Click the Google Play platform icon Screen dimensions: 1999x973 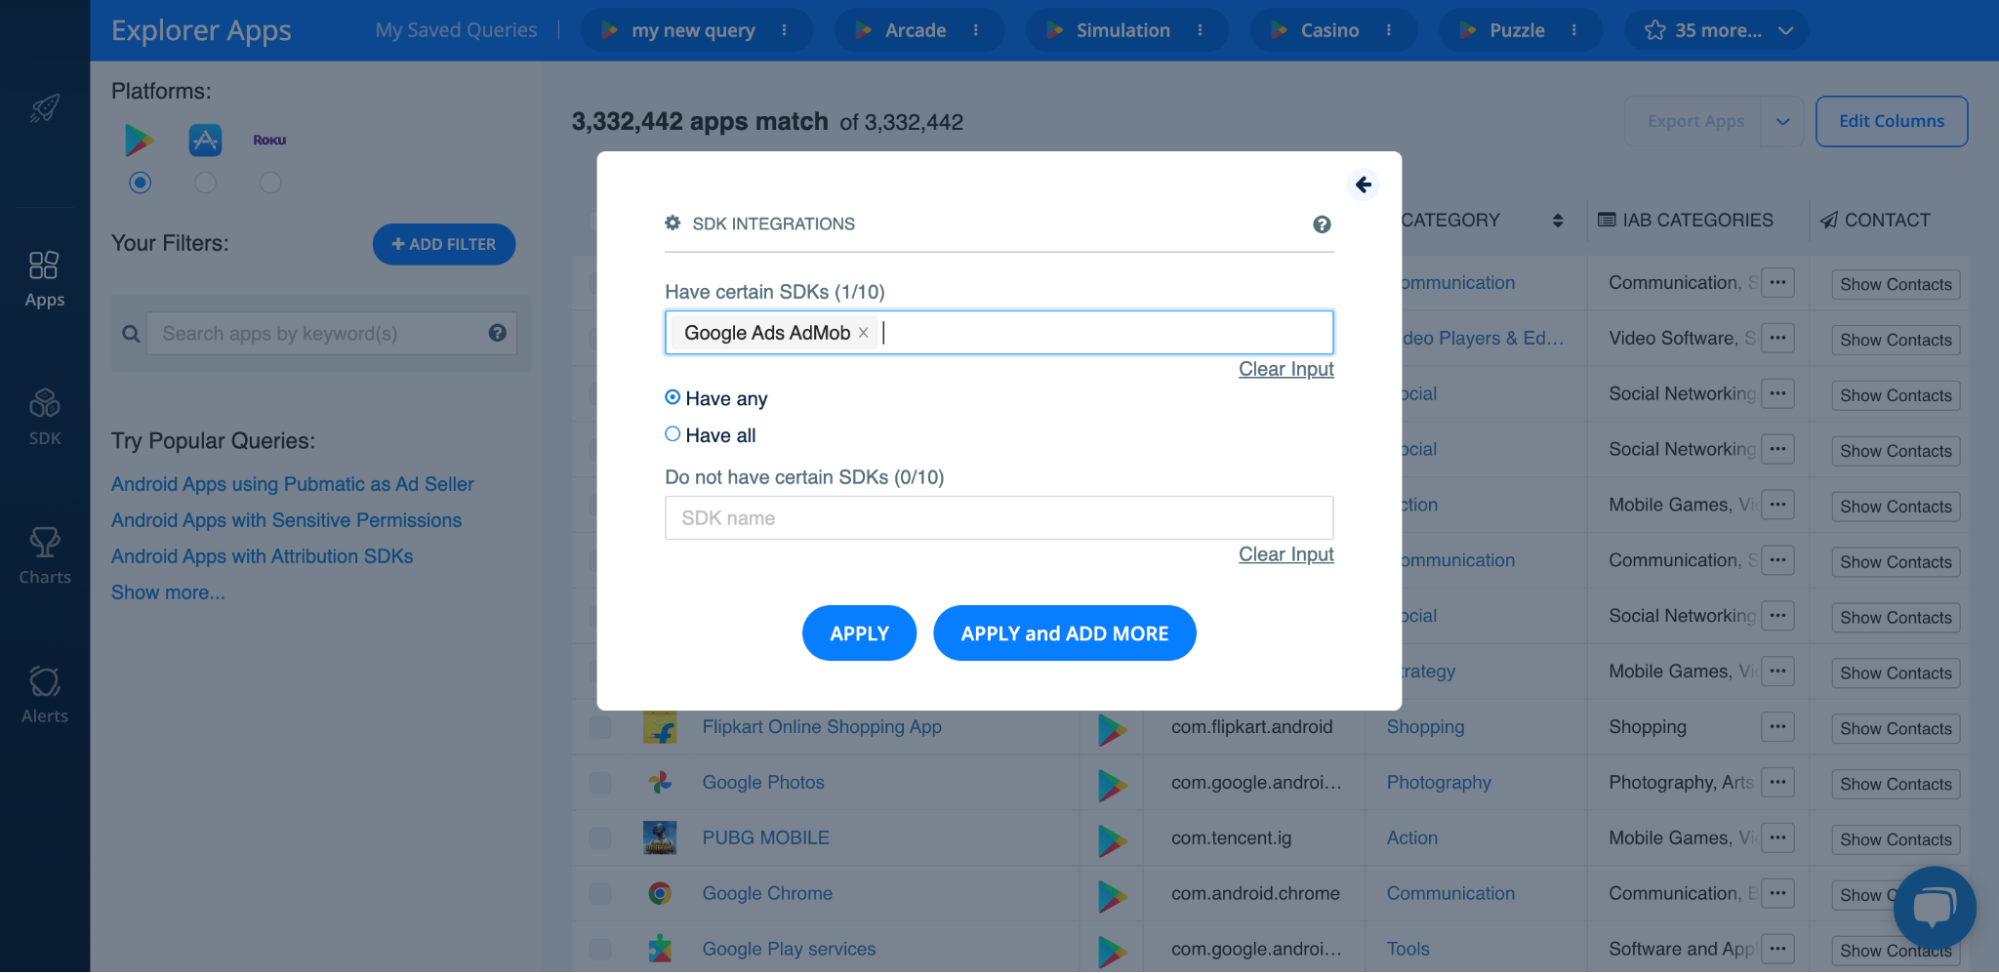(139, 140)
